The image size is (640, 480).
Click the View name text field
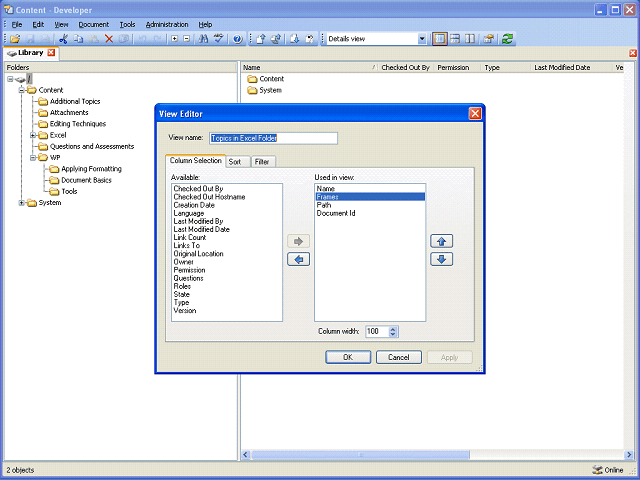[273, 138]
